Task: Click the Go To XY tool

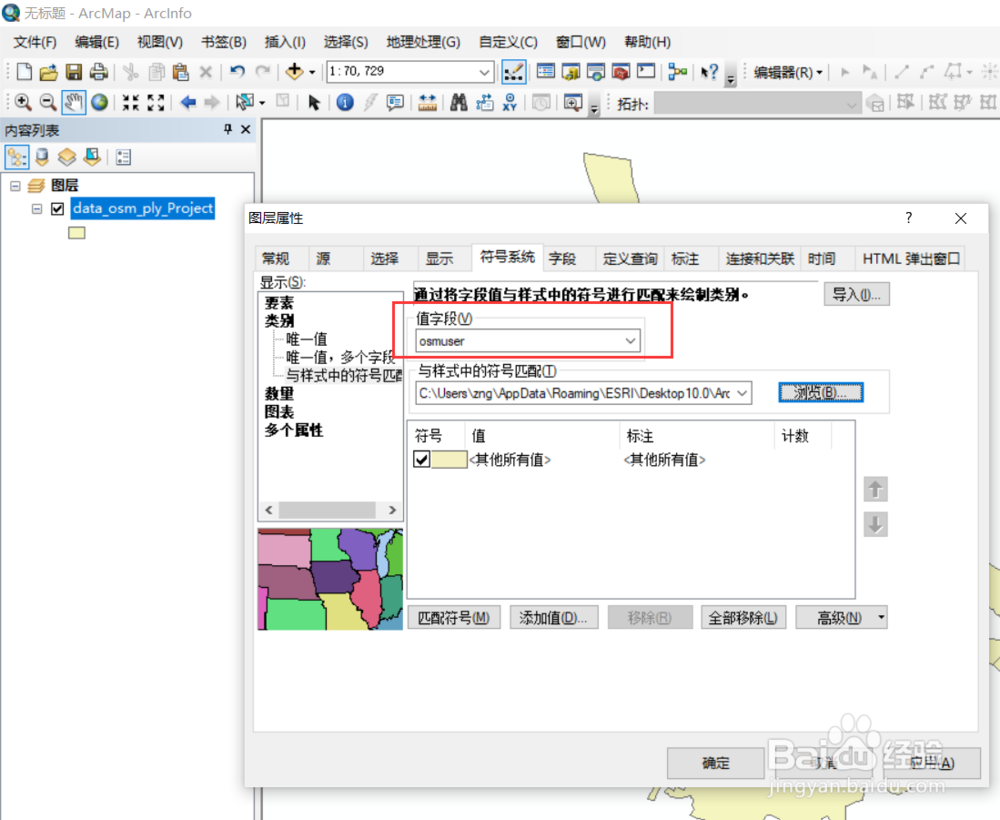Action: (x=509, y=102)
